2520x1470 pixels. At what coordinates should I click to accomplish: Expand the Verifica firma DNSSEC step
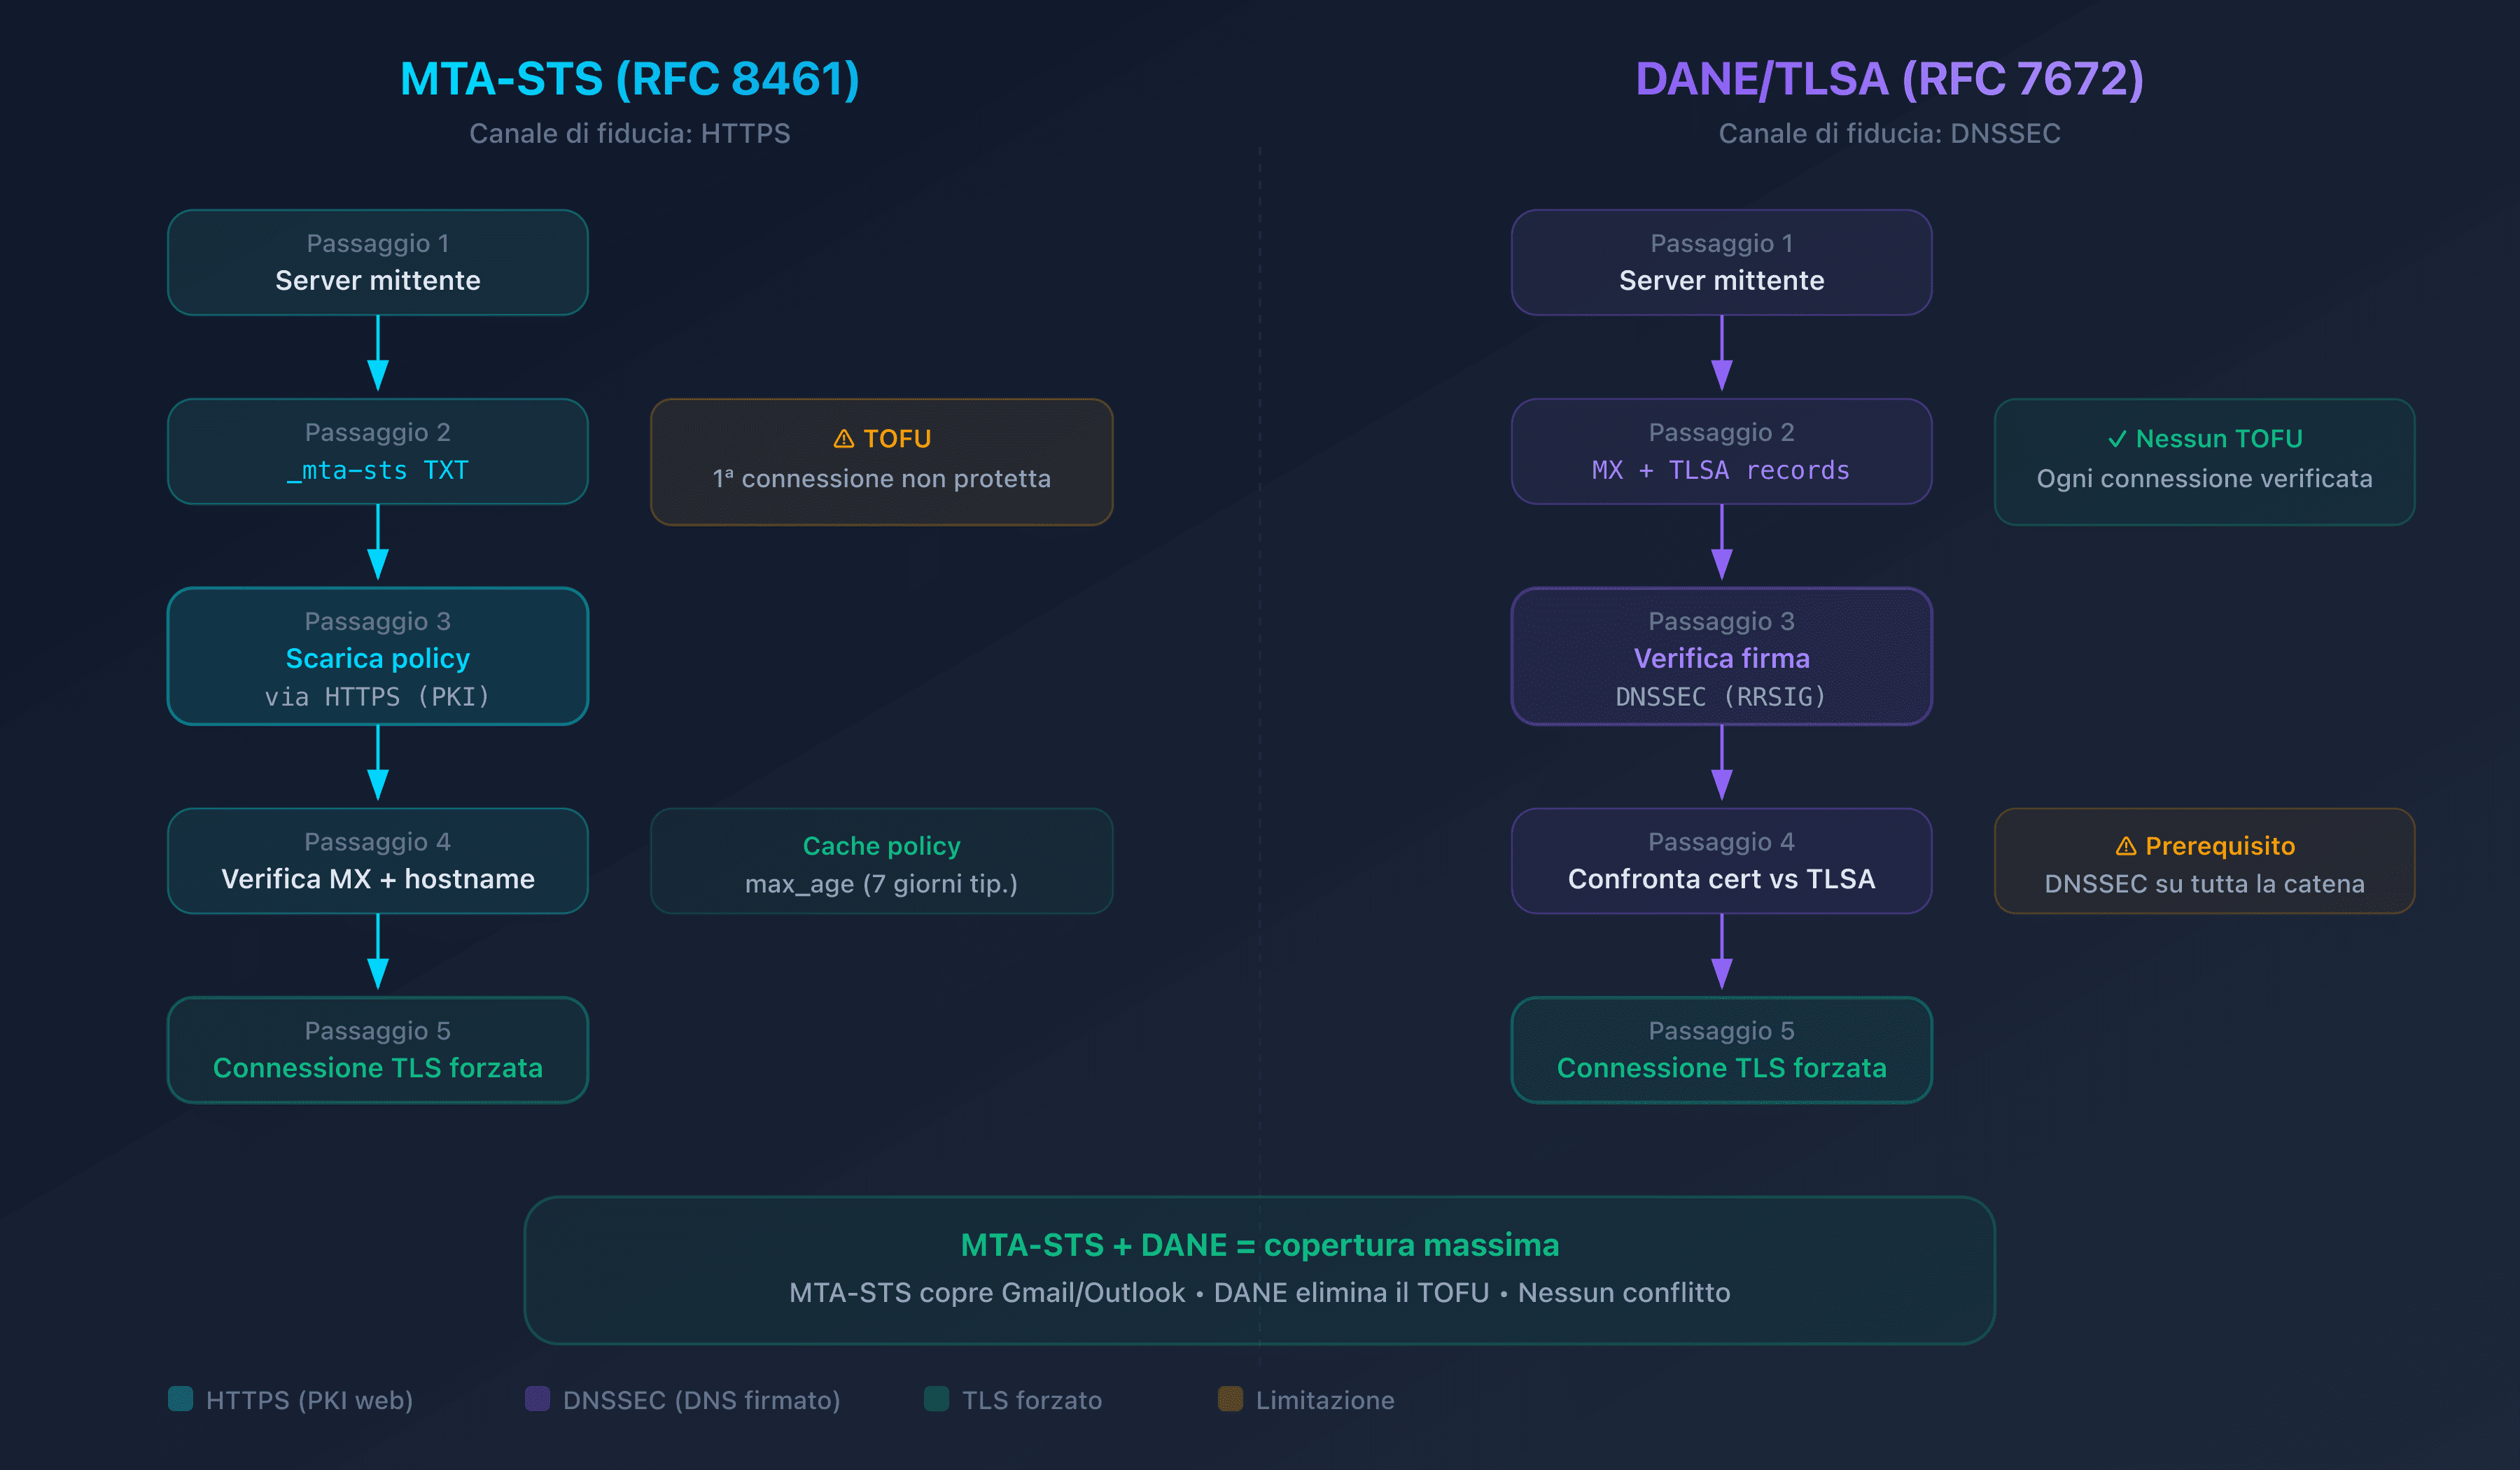[1722, 657]
